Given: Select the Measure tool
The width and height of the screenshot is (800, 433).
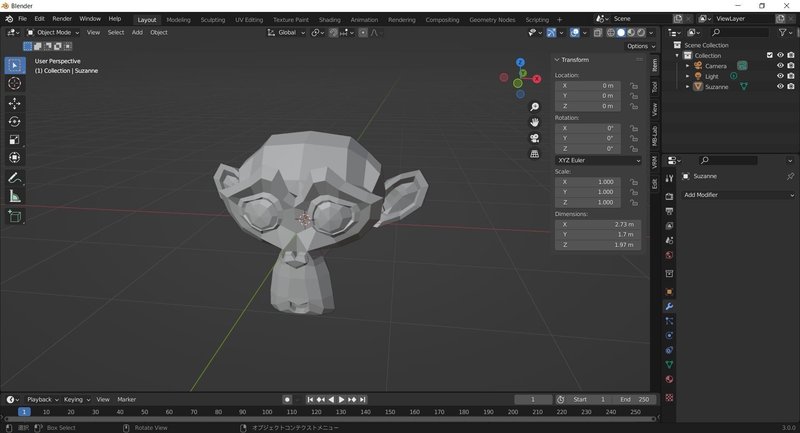Looking at the screenshot, I should [15, 196].
